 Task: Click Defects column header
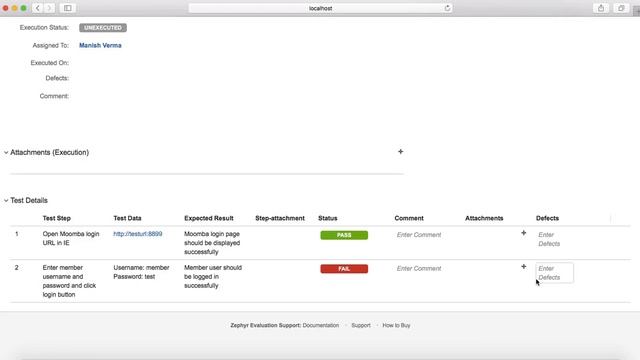point(547,218)
